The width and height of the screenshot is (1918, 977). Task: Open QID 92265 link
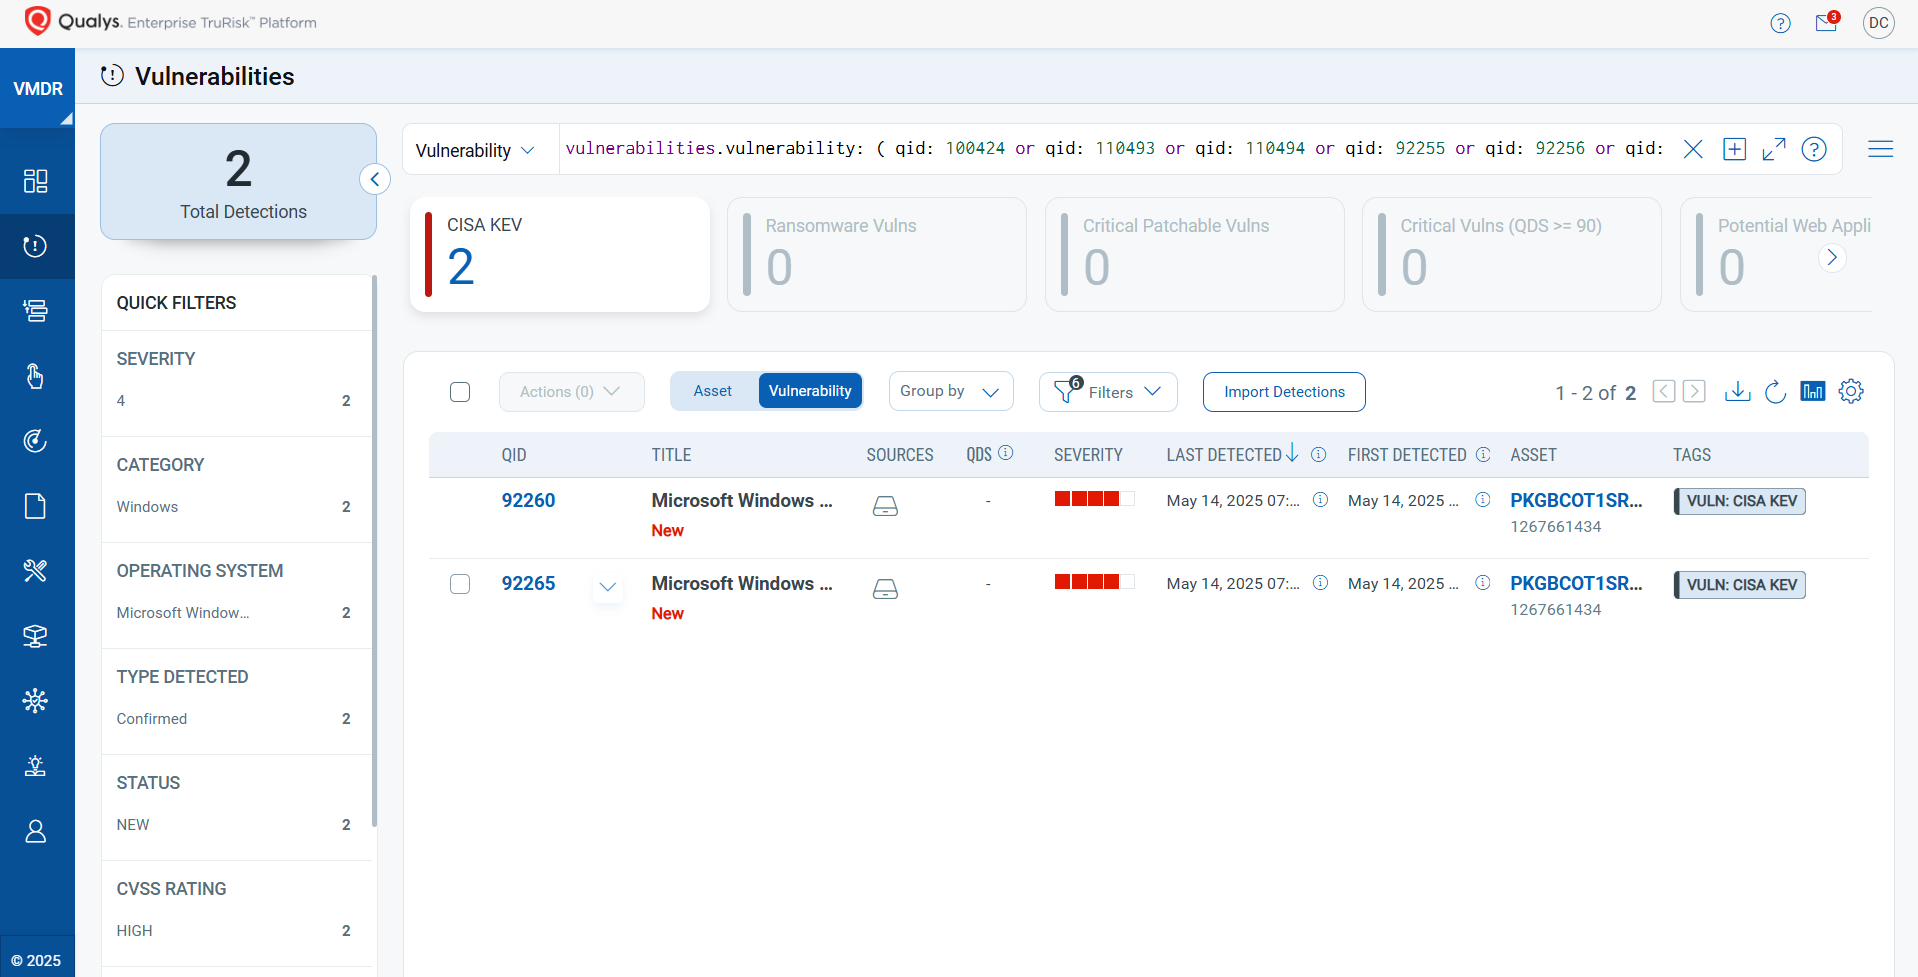click(528, 583)
